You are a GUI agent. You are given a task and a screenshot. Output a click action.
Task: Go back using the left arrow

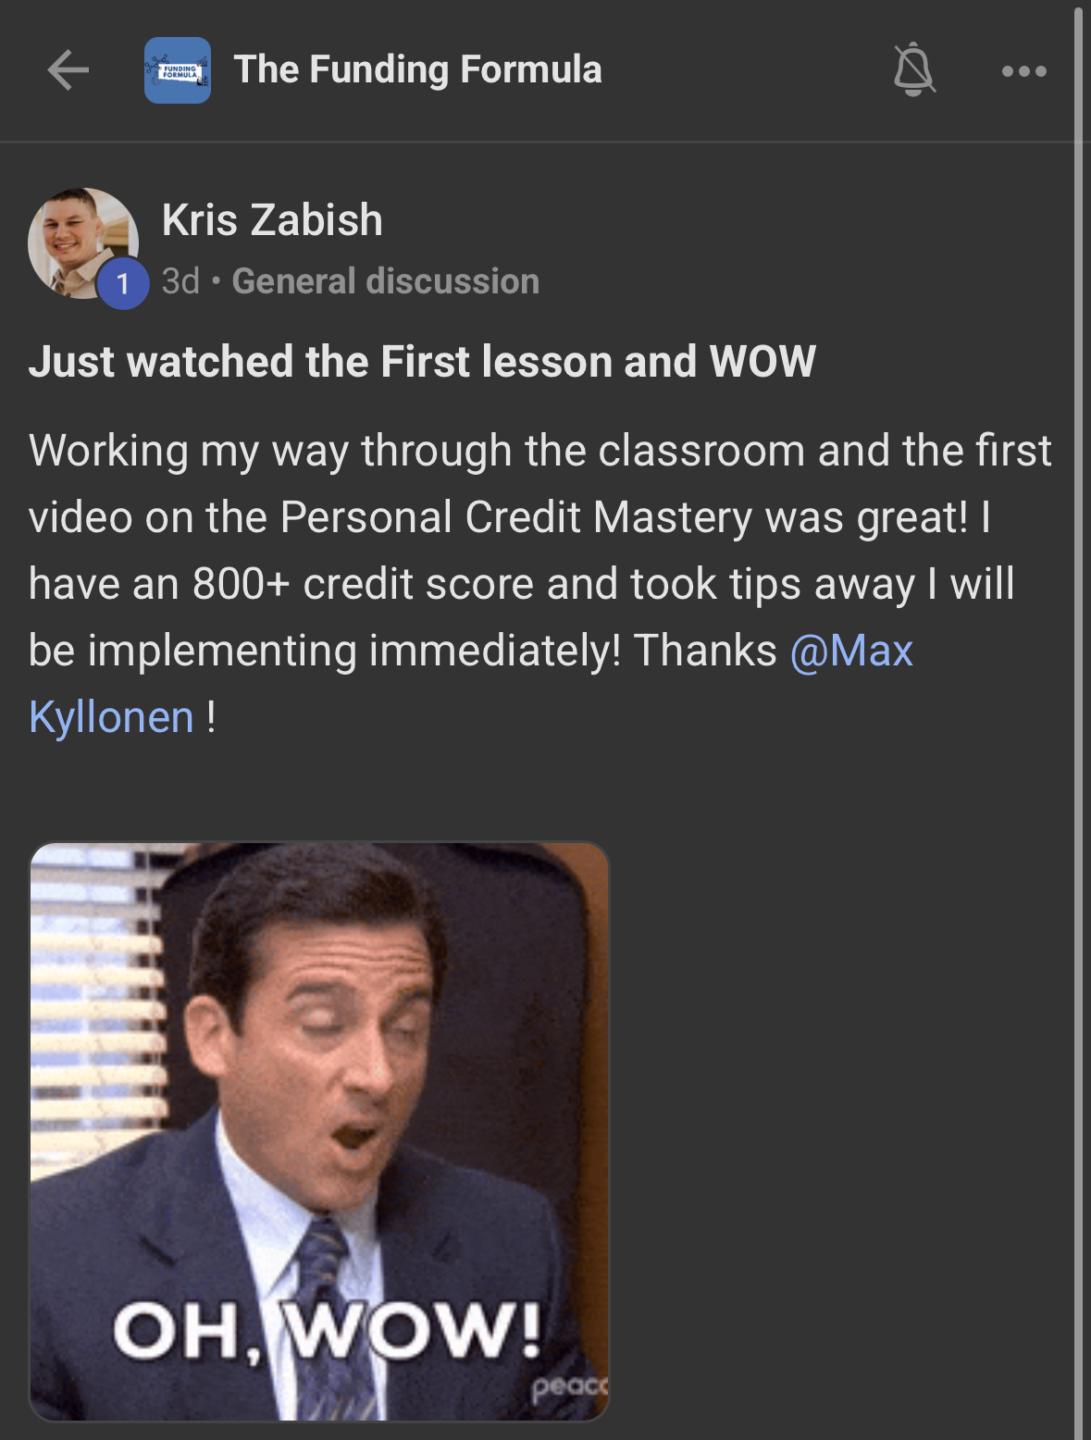pyautogui.click(x=68, y=70)
